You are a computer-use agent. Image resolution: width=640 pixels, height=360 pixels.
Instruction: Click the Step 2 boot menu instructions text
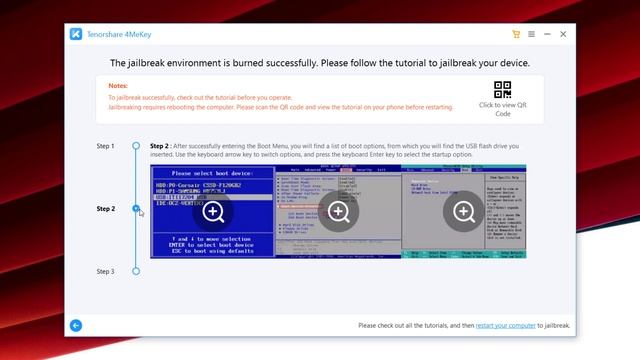335,150
